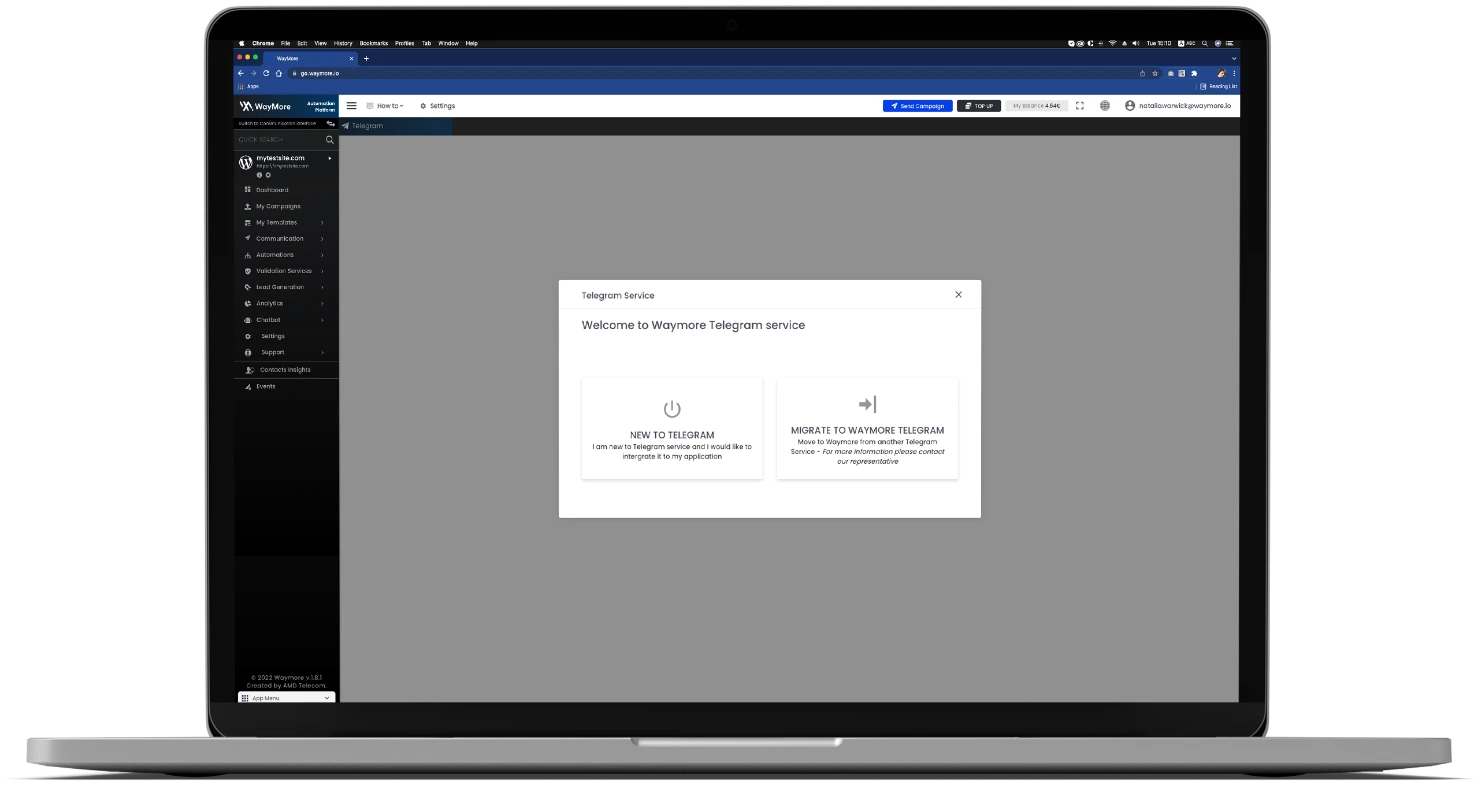This screenshot has height=790, width=1478.
Task: Open the Profiles menu in the menu bar
Action: (x=405, y=43)
